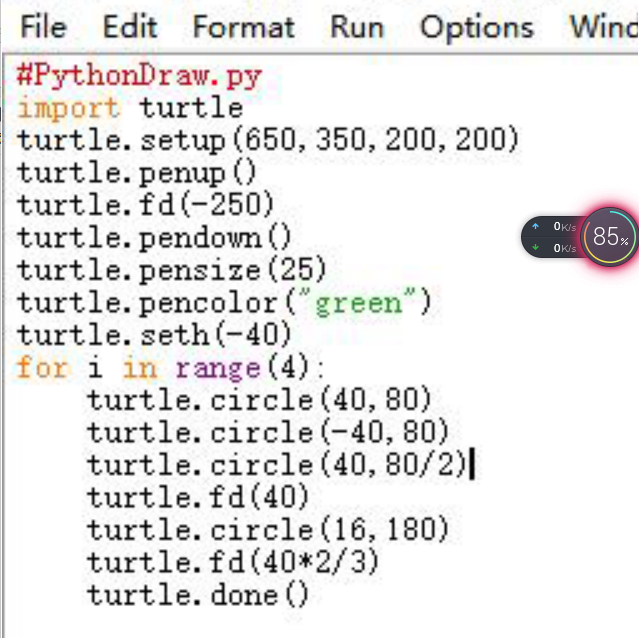
Task: Click the turtle.done() line
Action: pos(198,595)
